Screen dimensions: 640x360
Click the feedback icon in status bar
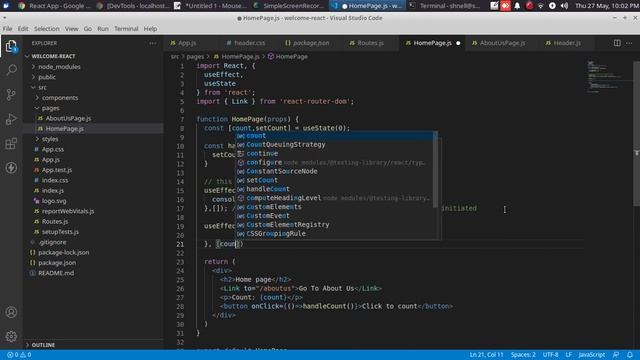click(x=616, y=355)
